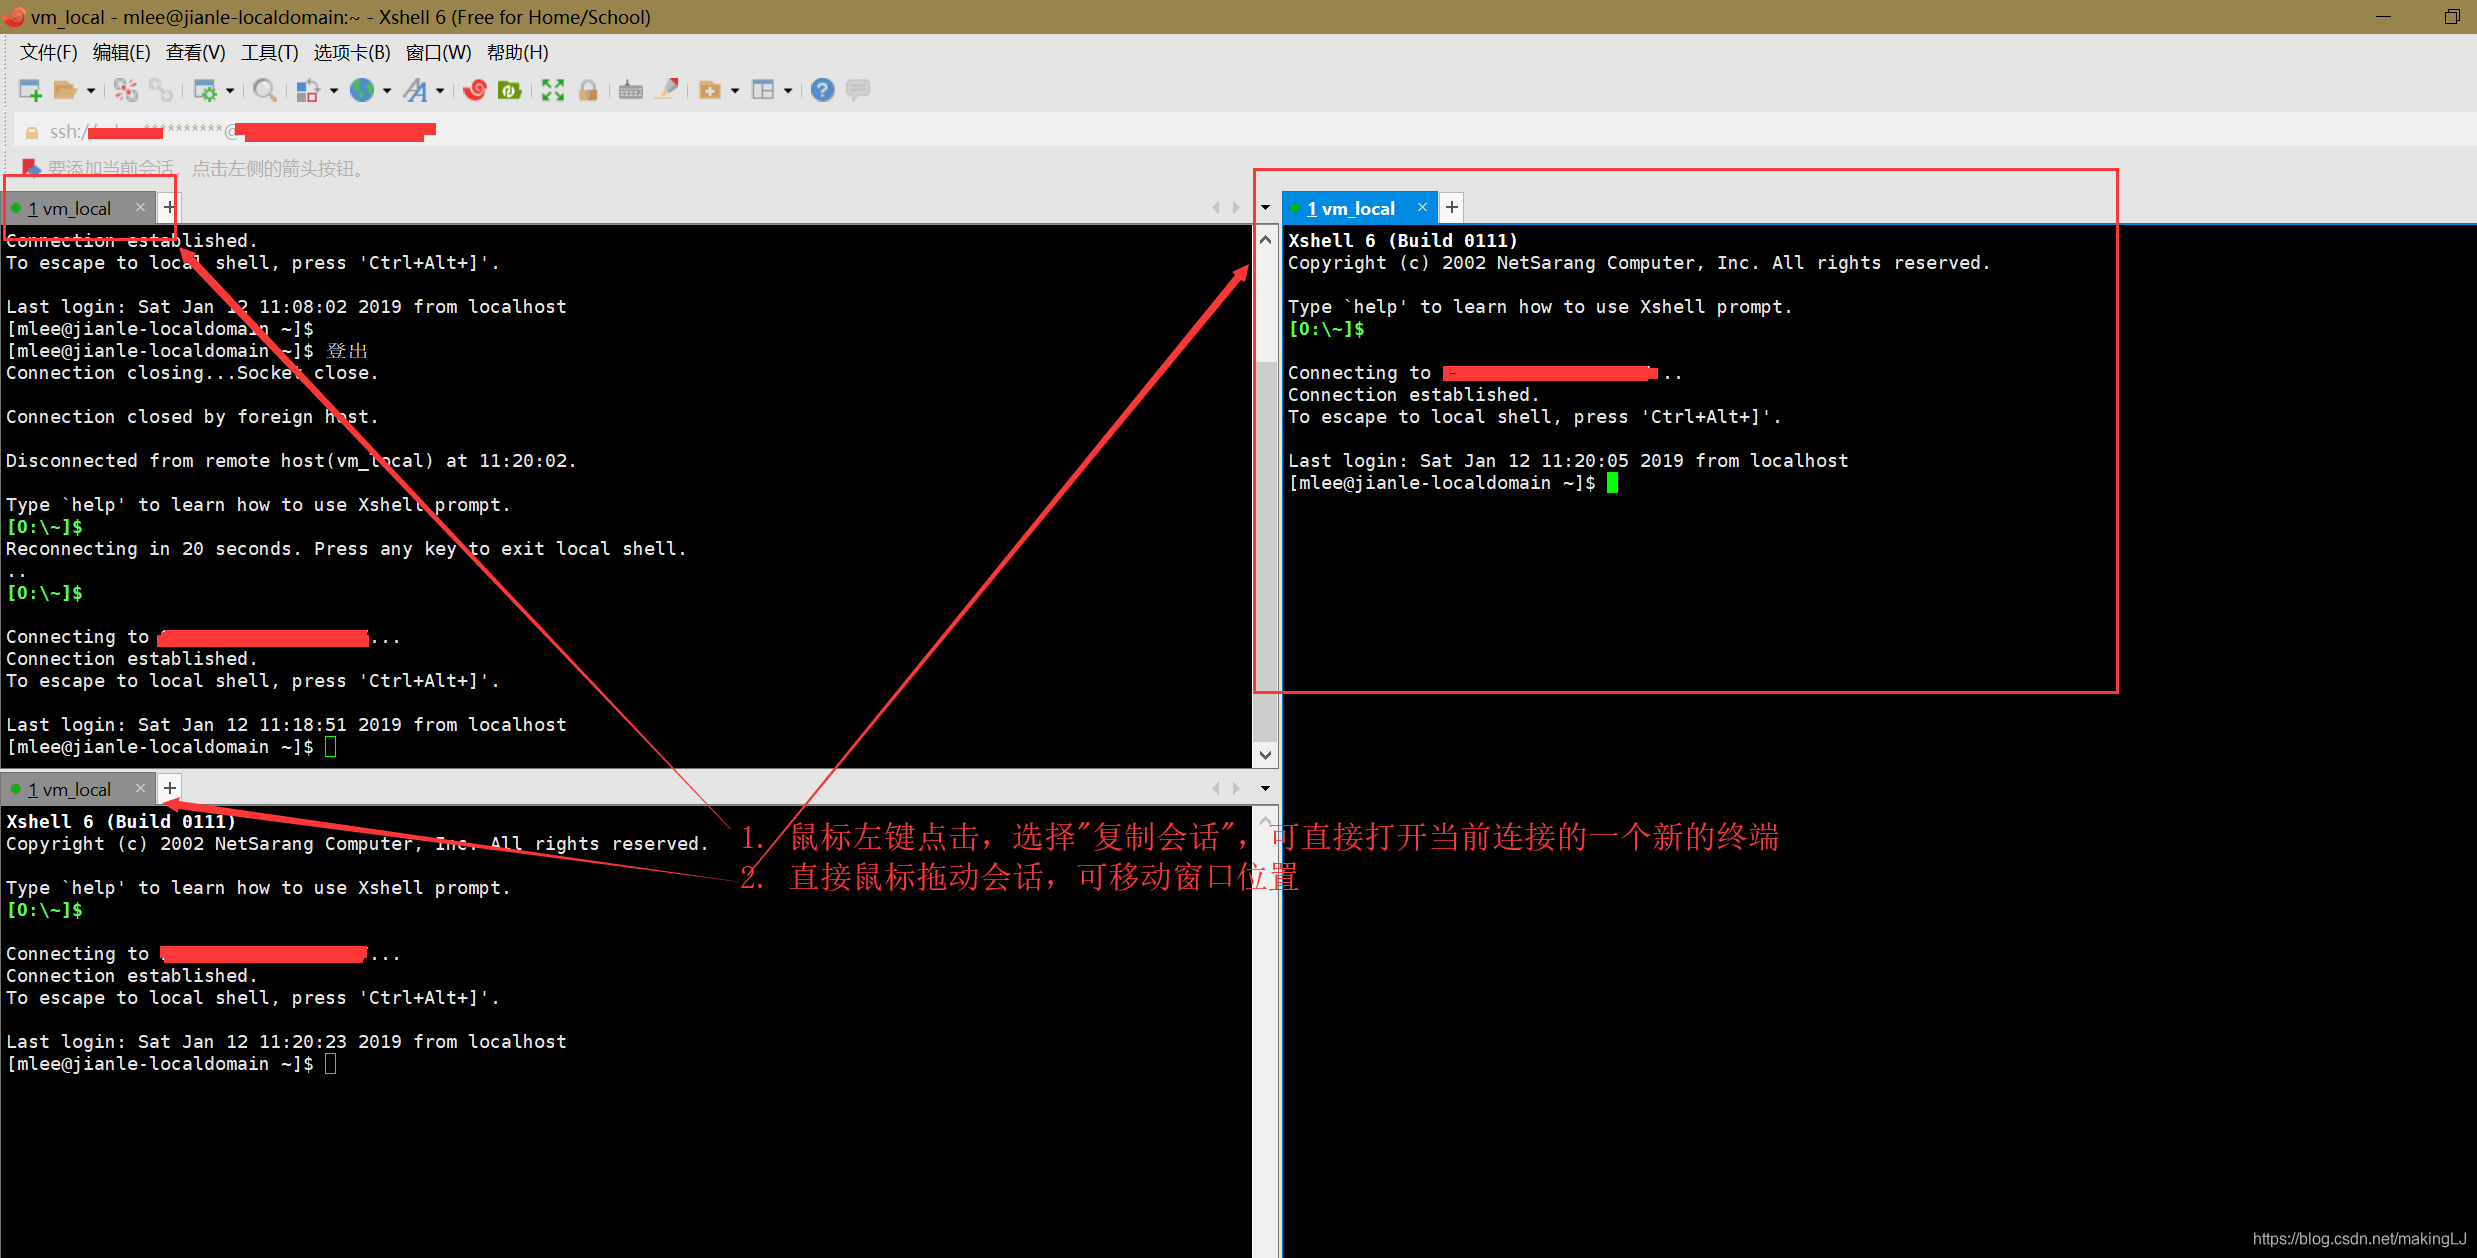Expand the tab list arrow above bottom-left pane

coord(1265,789)
